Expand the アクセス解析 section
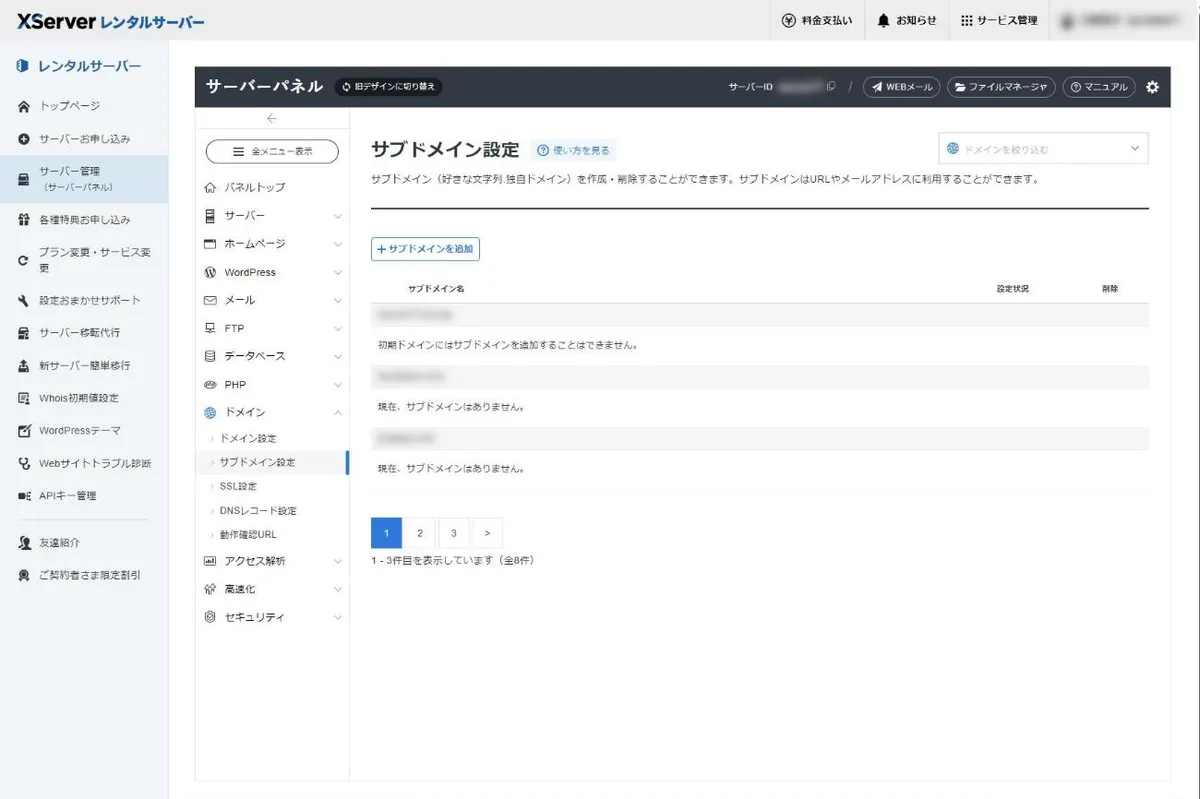The height and width of the screenshot is (799, 1200). [272, 561]
